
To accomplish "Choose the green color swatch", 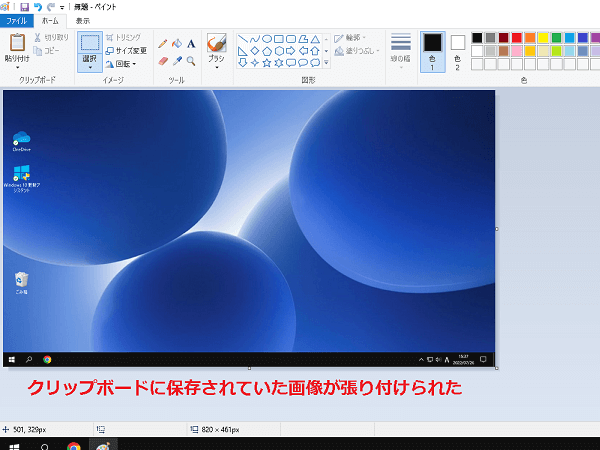I will point(556,38).
